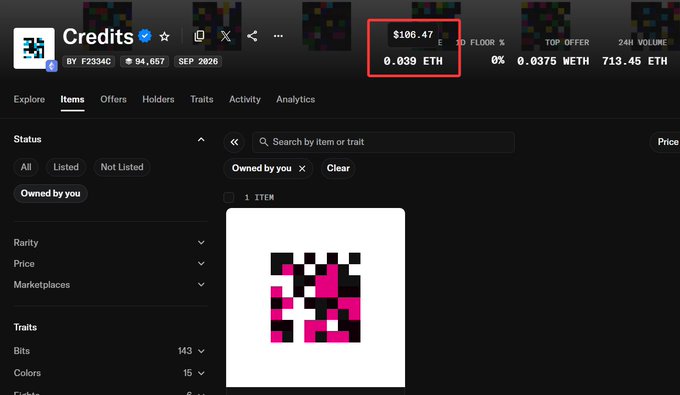The image size is (680, 395).
Task: Select the All status filter
Action: (26, 167)
